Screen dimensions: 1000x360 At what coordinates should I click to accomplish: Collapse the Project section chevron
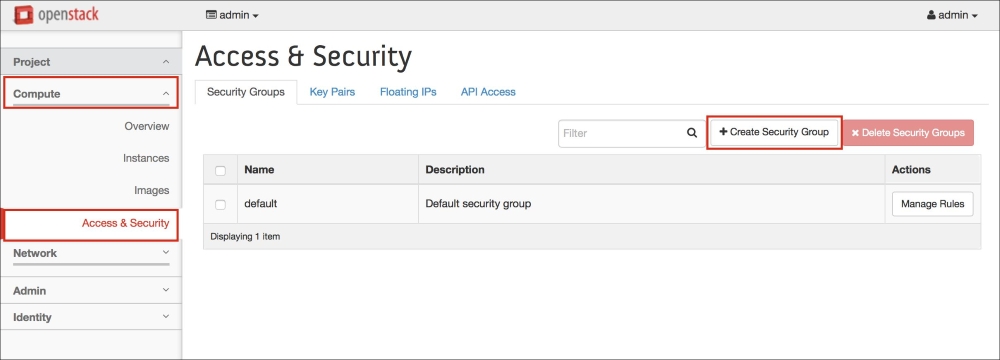click(x=166, y=62)
